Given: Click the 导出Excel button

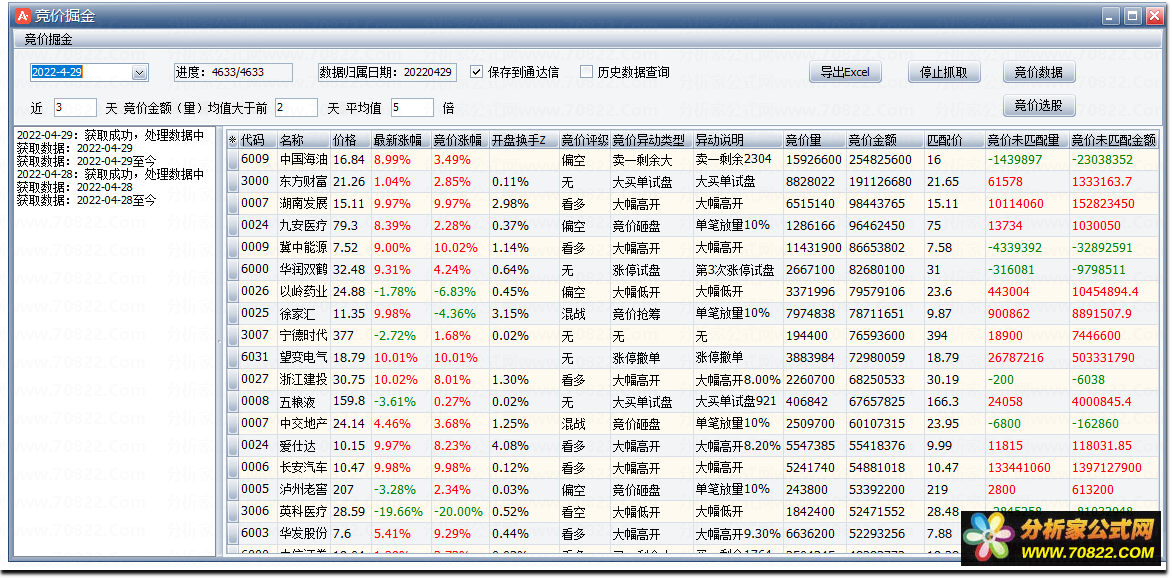Looking at the screenshot, I should tap(845, 73).
